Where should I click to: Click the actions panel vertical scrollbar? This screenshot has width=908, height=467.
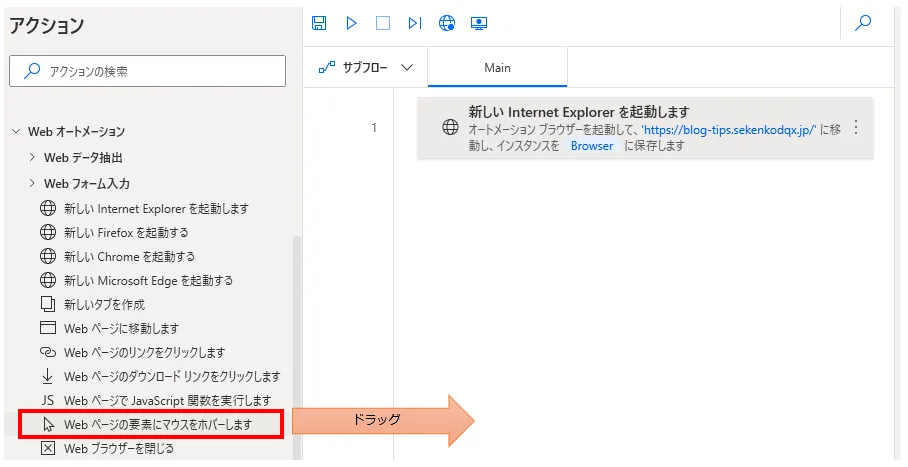pyautogui.click(x=295, y=340)
